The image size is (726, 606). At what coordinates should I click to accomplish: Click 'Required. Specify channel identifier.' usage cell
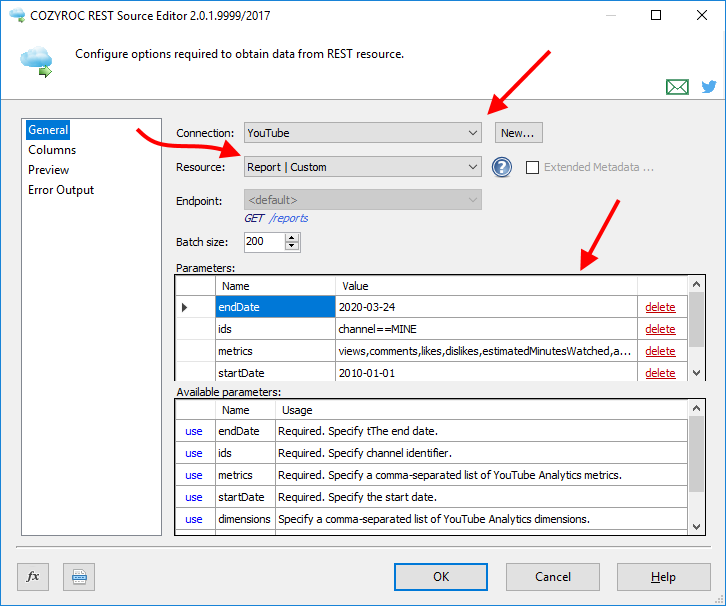tap(481, 453)
